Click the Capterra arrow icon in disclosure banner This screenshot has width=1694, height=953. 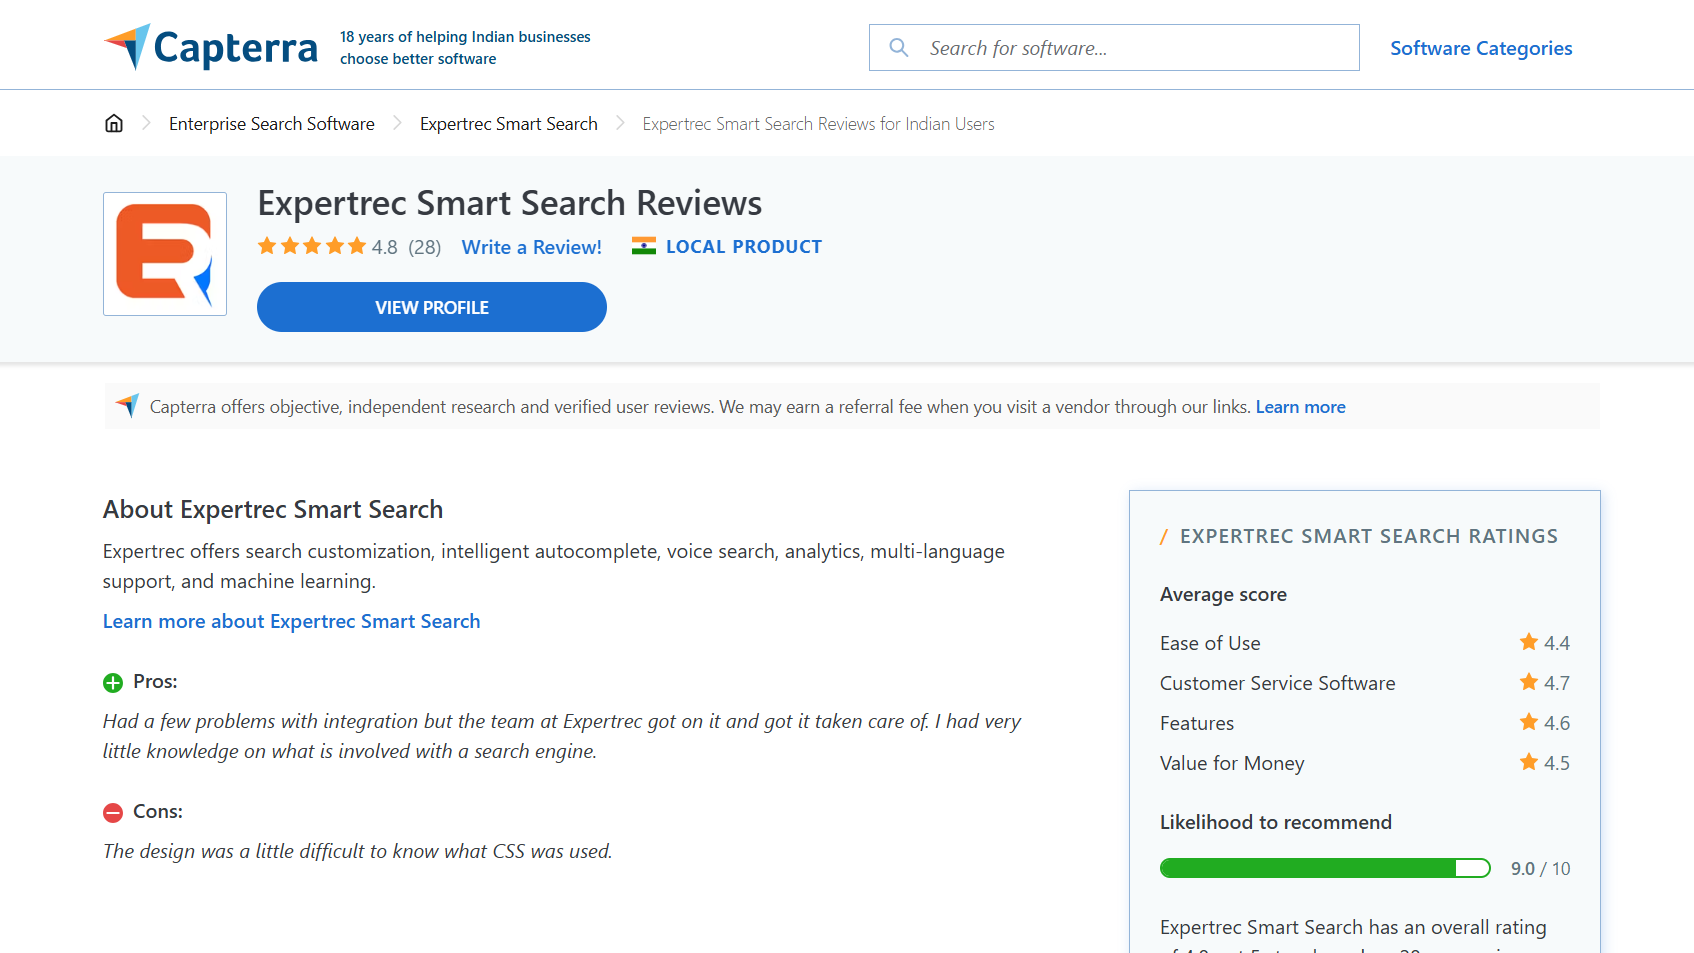[x=127, y=405]
